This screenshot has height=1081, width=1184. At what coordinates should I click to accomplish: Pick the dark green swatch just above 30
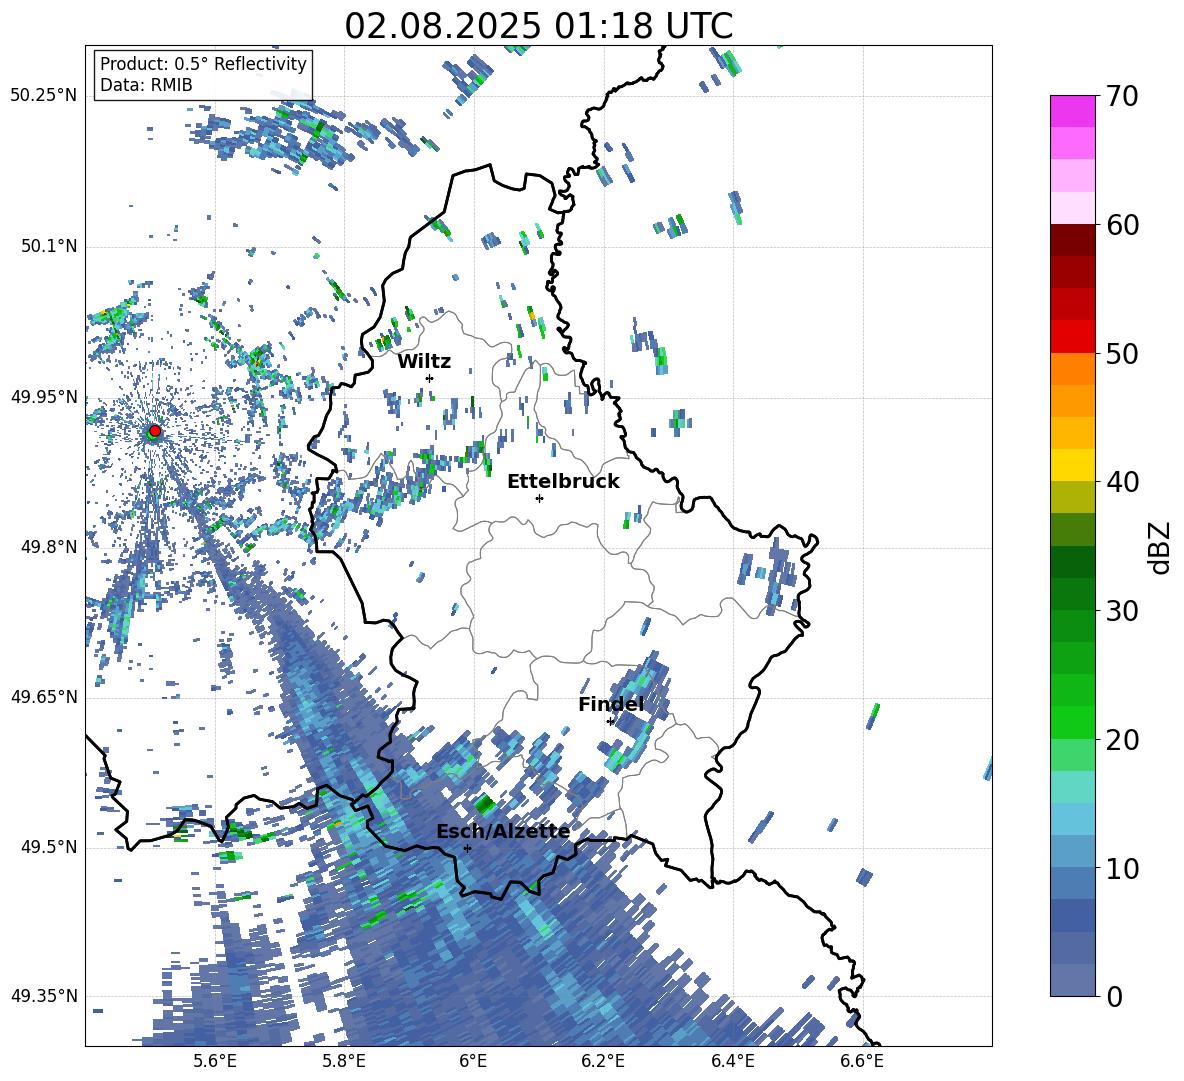coord(1072,593)
